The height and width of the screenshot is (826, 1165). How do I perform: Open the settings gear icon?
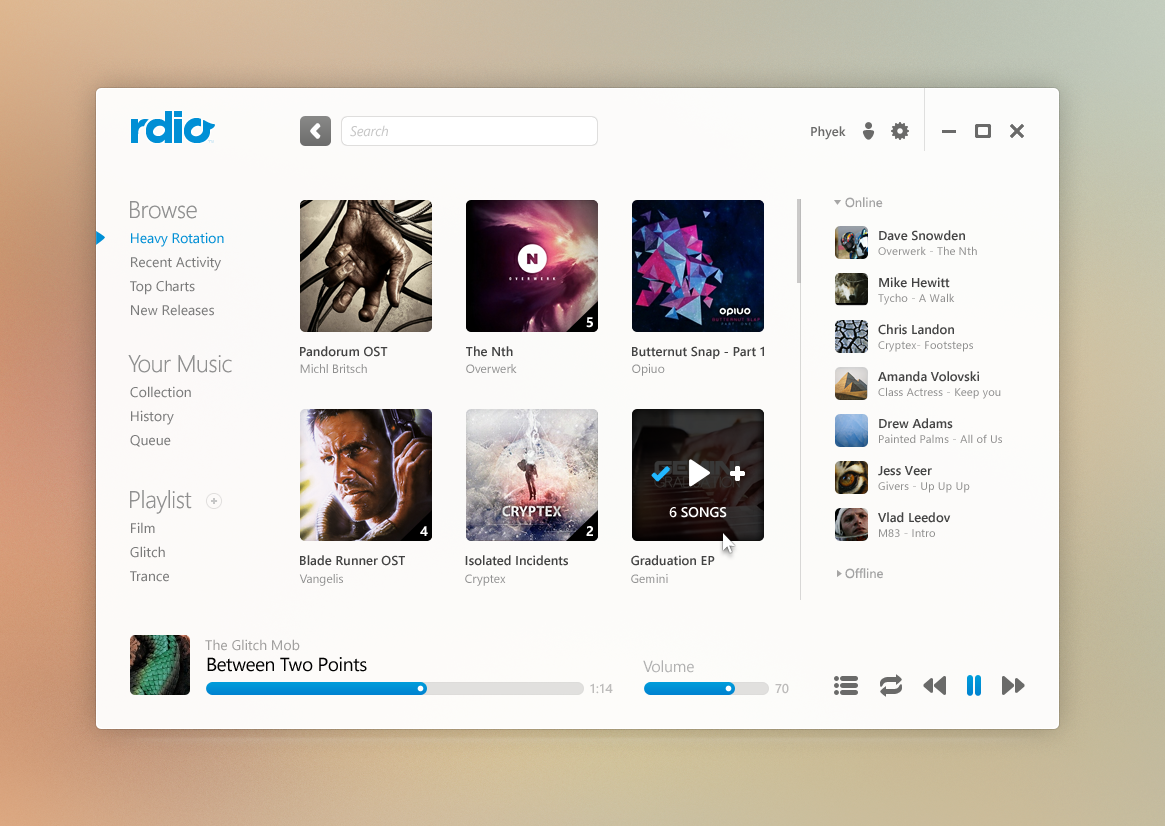coord(900,131)
